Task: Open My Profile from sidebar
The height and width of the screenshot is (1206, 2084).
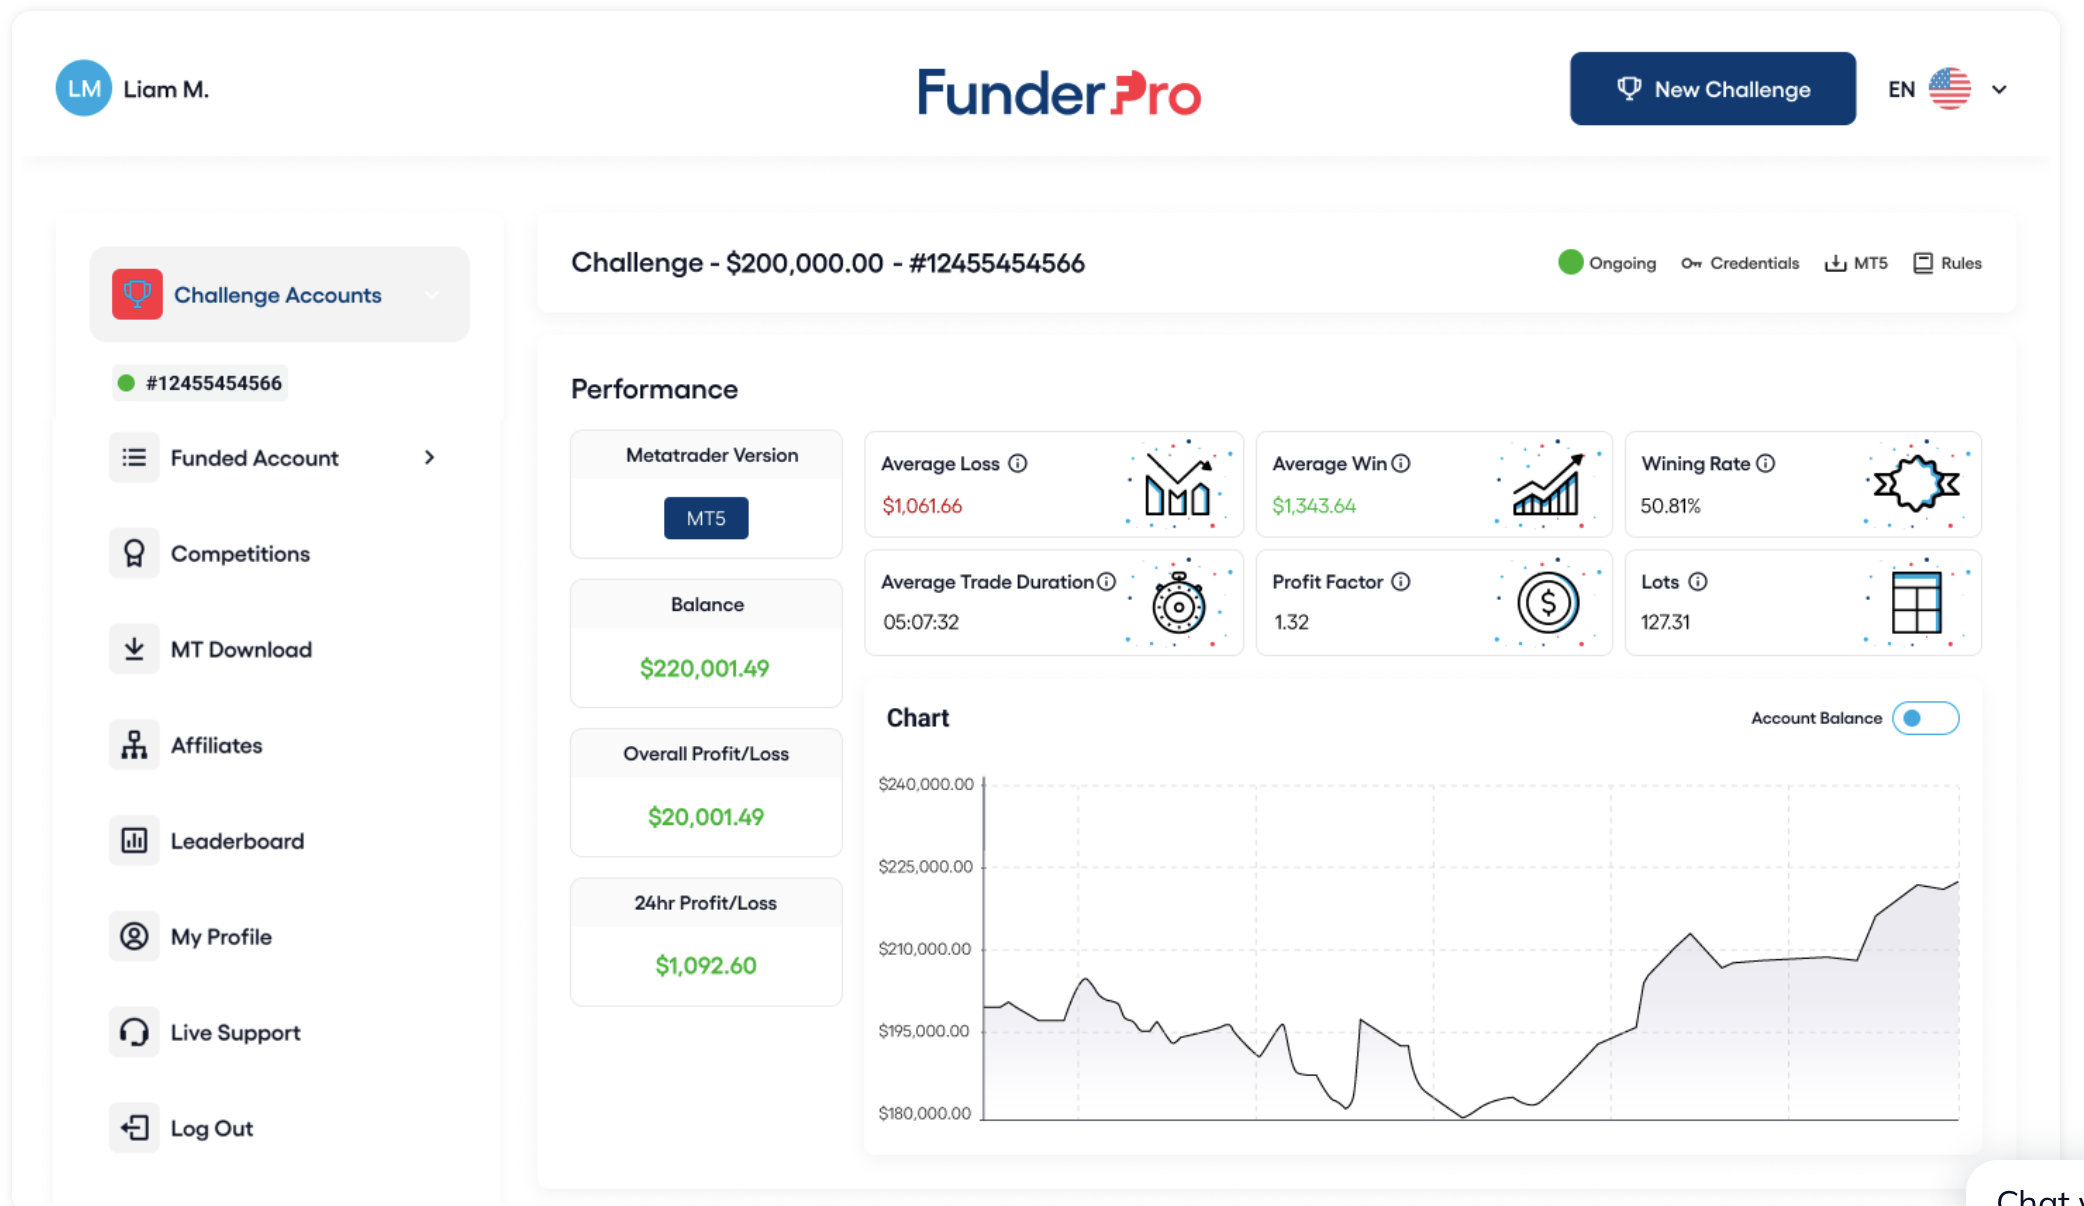Action: point(221,936)
